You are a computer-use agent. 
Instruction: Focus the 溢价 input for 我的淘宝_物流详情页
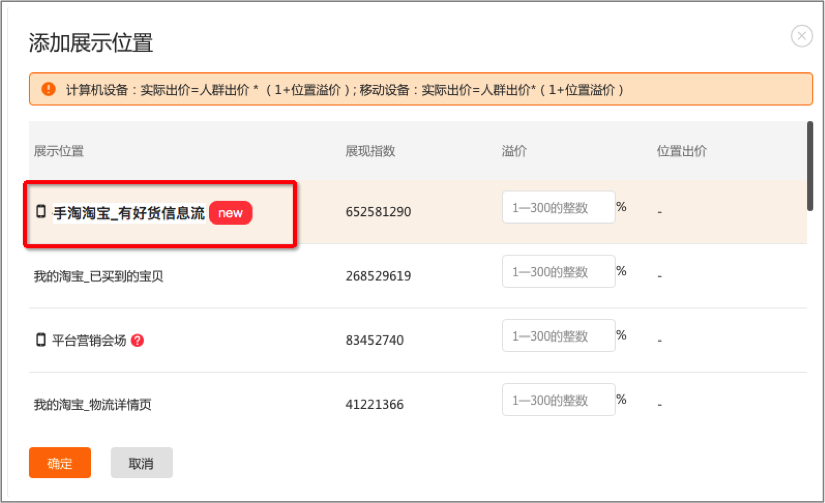click(558, 400)
